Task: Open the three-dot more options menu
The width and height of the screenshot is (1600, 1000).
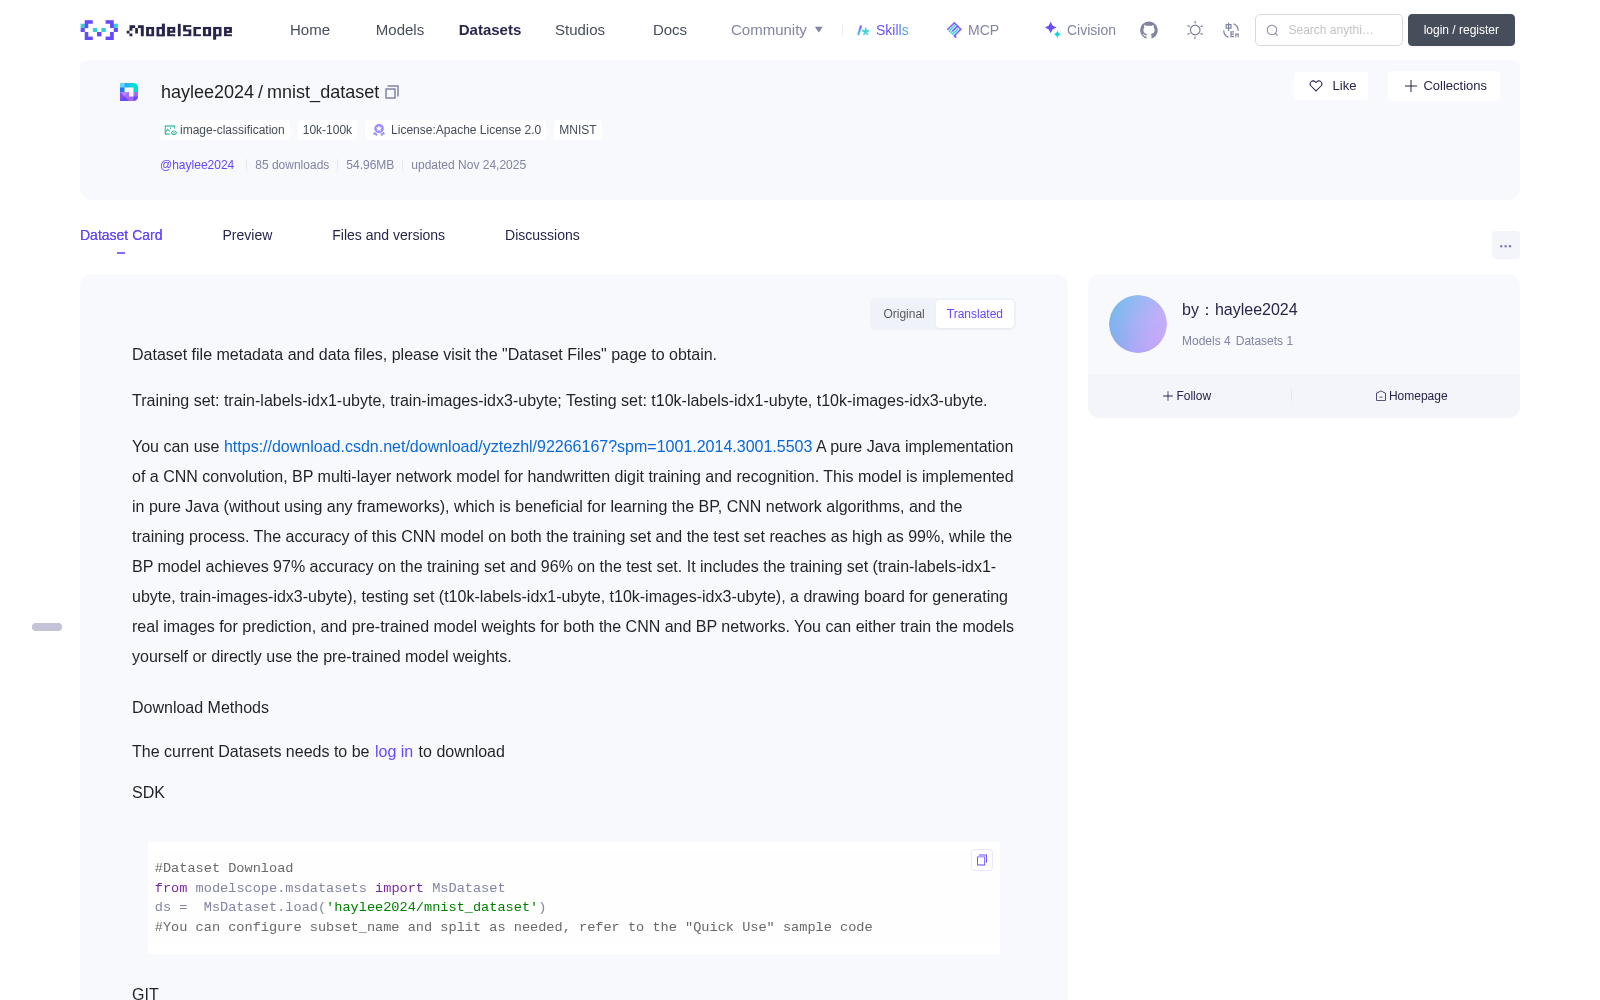Action: click(x=1505, y=245)
